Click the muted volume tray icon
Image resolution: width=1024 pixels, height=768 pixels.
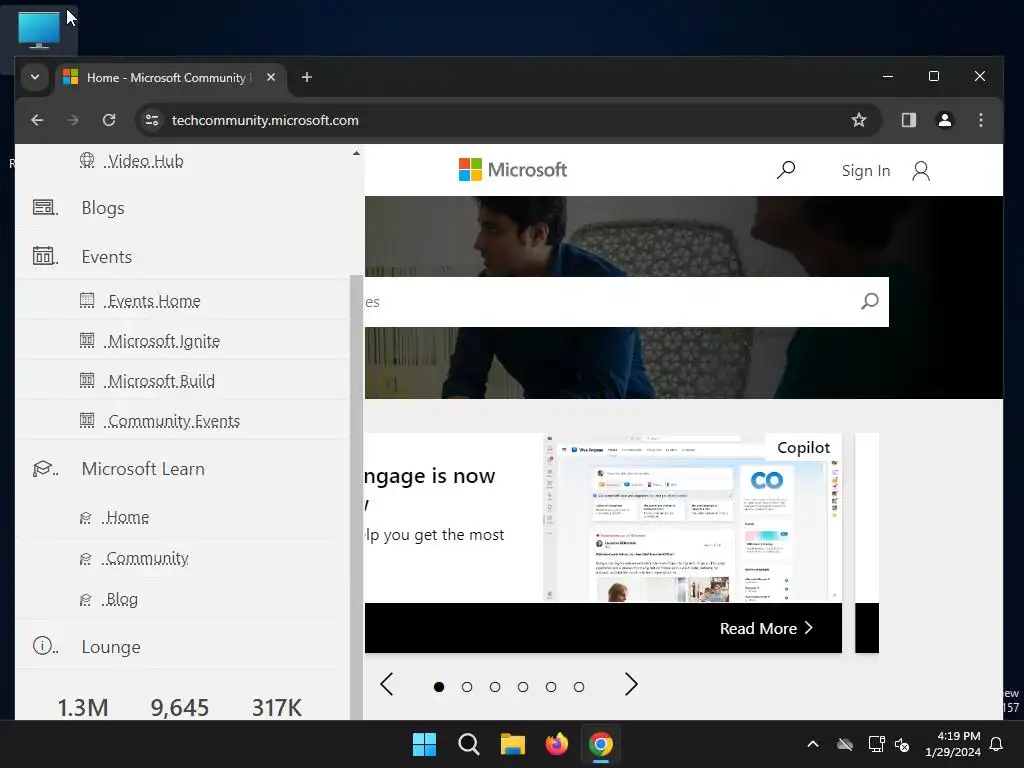902,744
